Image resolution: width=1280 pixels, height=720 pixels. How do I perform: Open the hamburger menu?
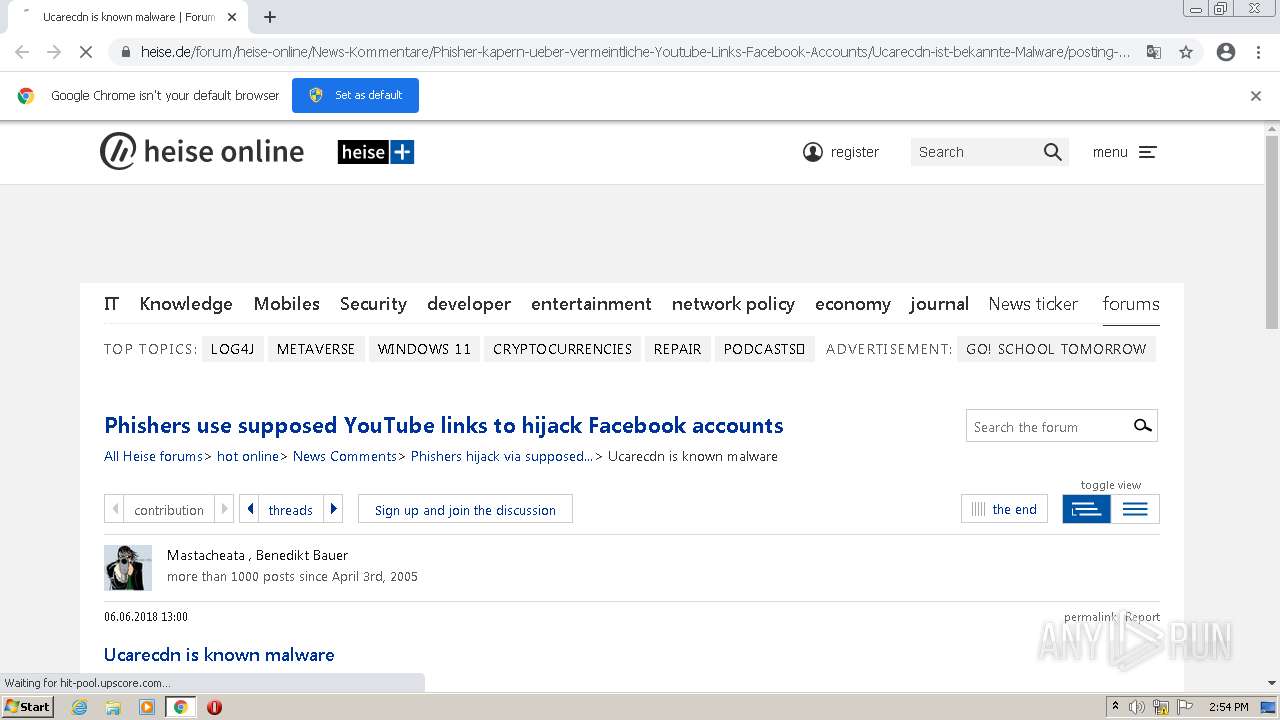[1147, 152]
